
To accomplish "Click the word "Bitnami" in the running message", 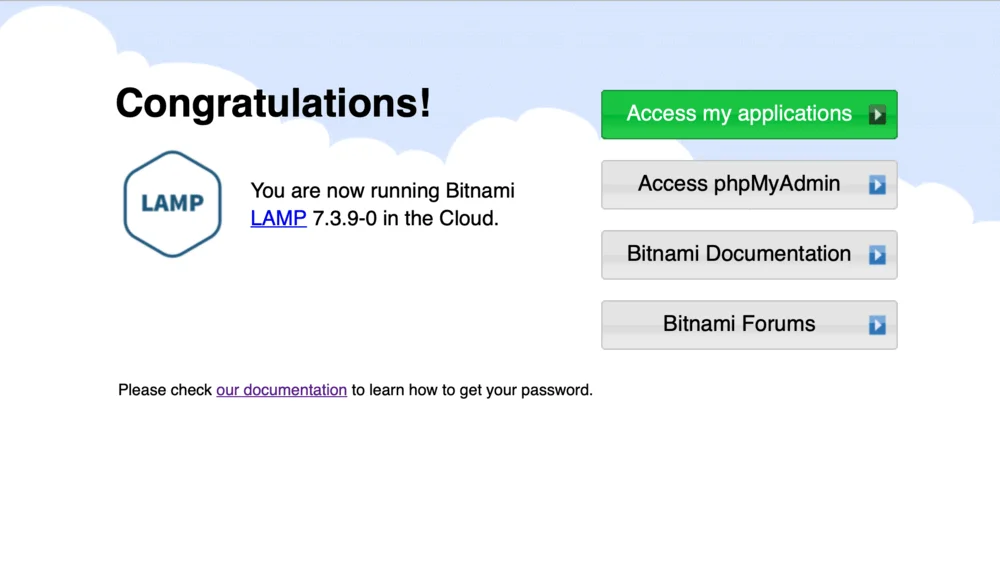I will click(x=477, y=190).
